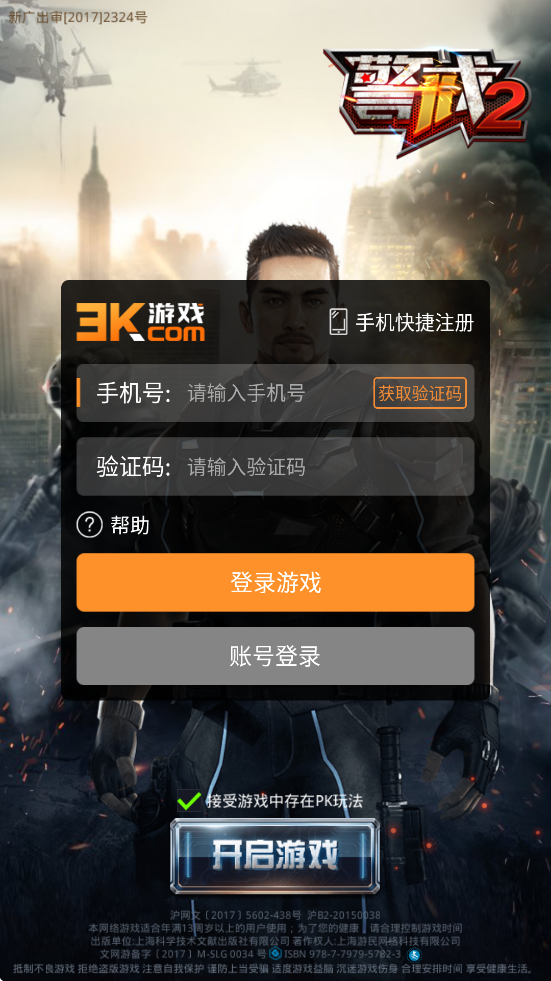Click the 手机号 field label
Screen dimensions: 551x981
[x=134, y=393]
